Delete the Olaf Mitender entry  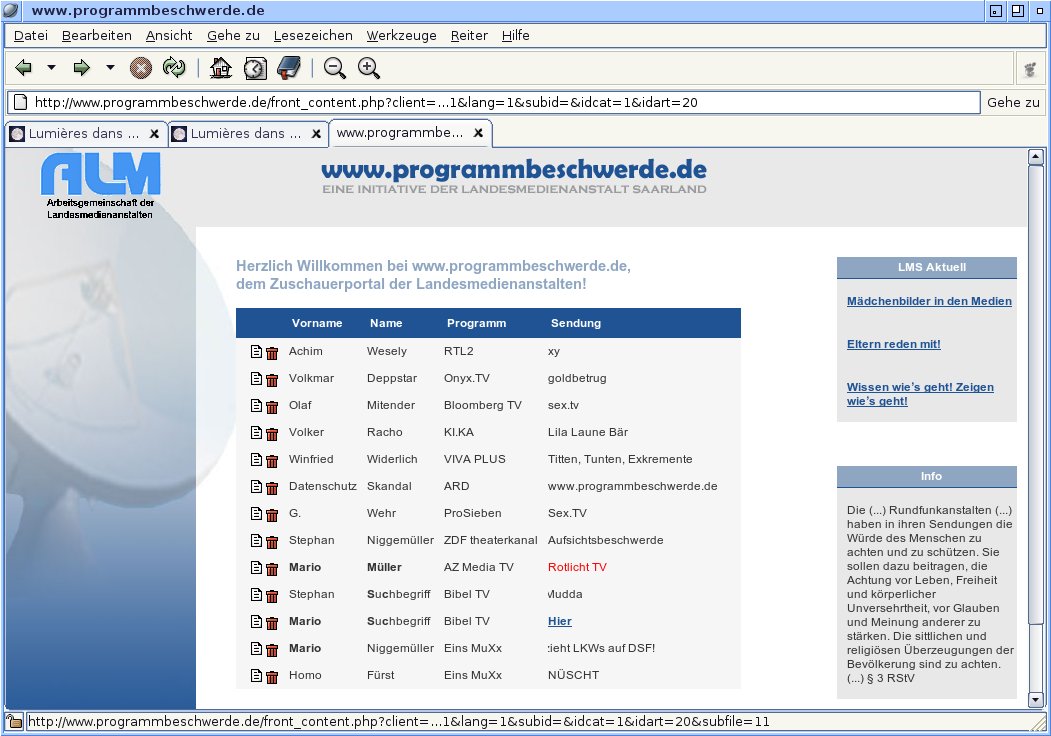tap(272, 406)
